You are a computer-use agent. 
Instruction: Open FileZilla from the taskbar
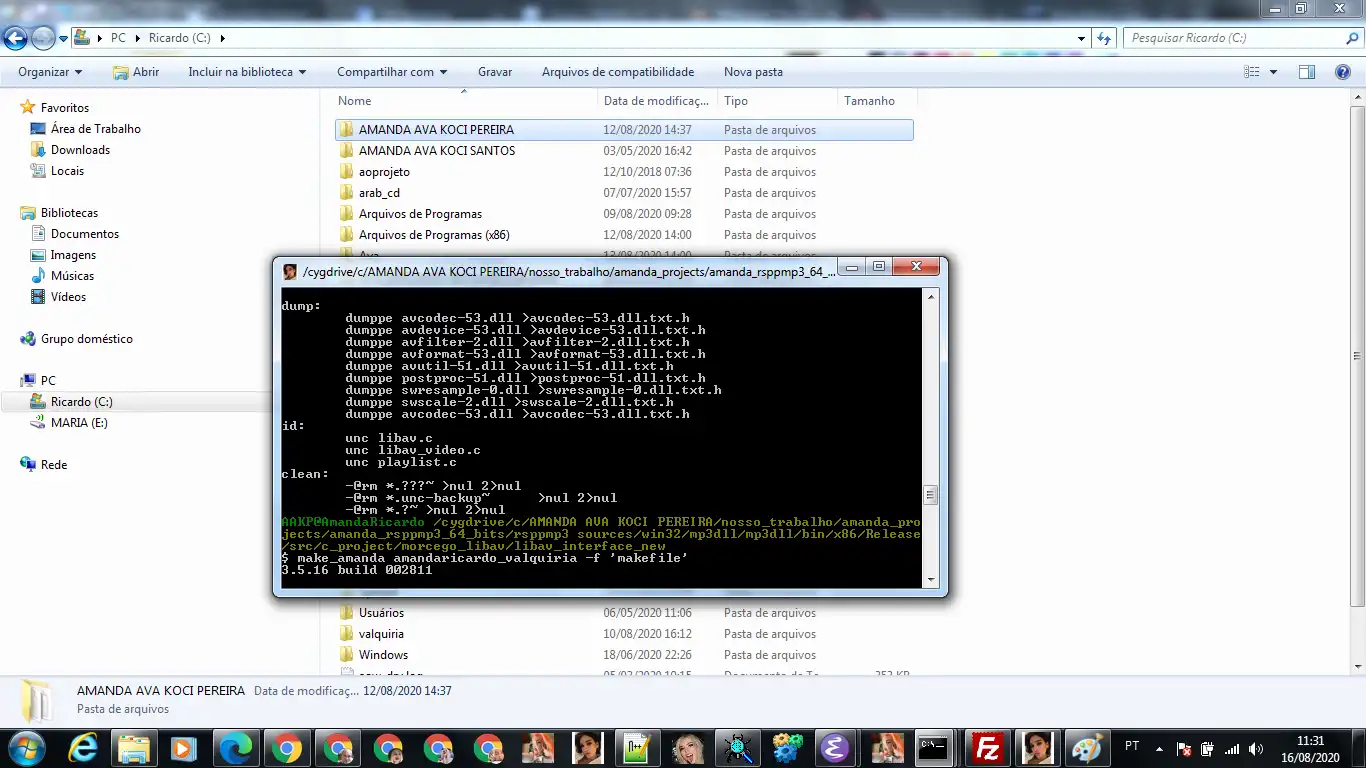point(988,748)
